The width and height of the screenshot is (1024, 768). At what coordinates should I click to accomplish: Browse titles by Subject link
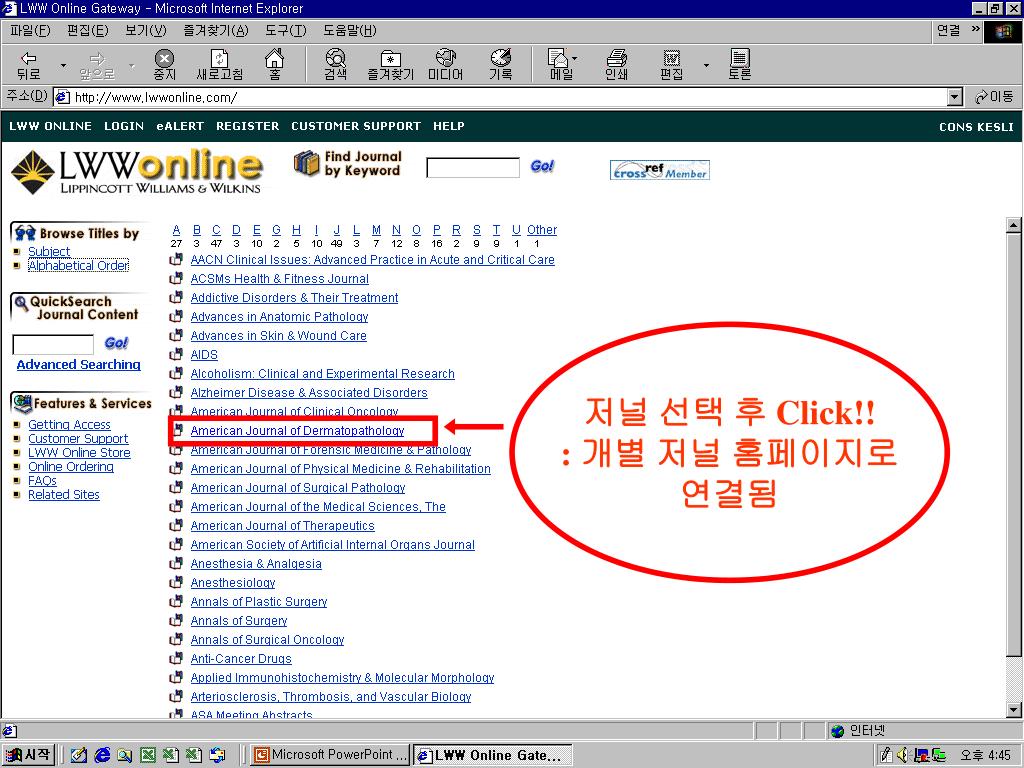click(x=49, y=251)
